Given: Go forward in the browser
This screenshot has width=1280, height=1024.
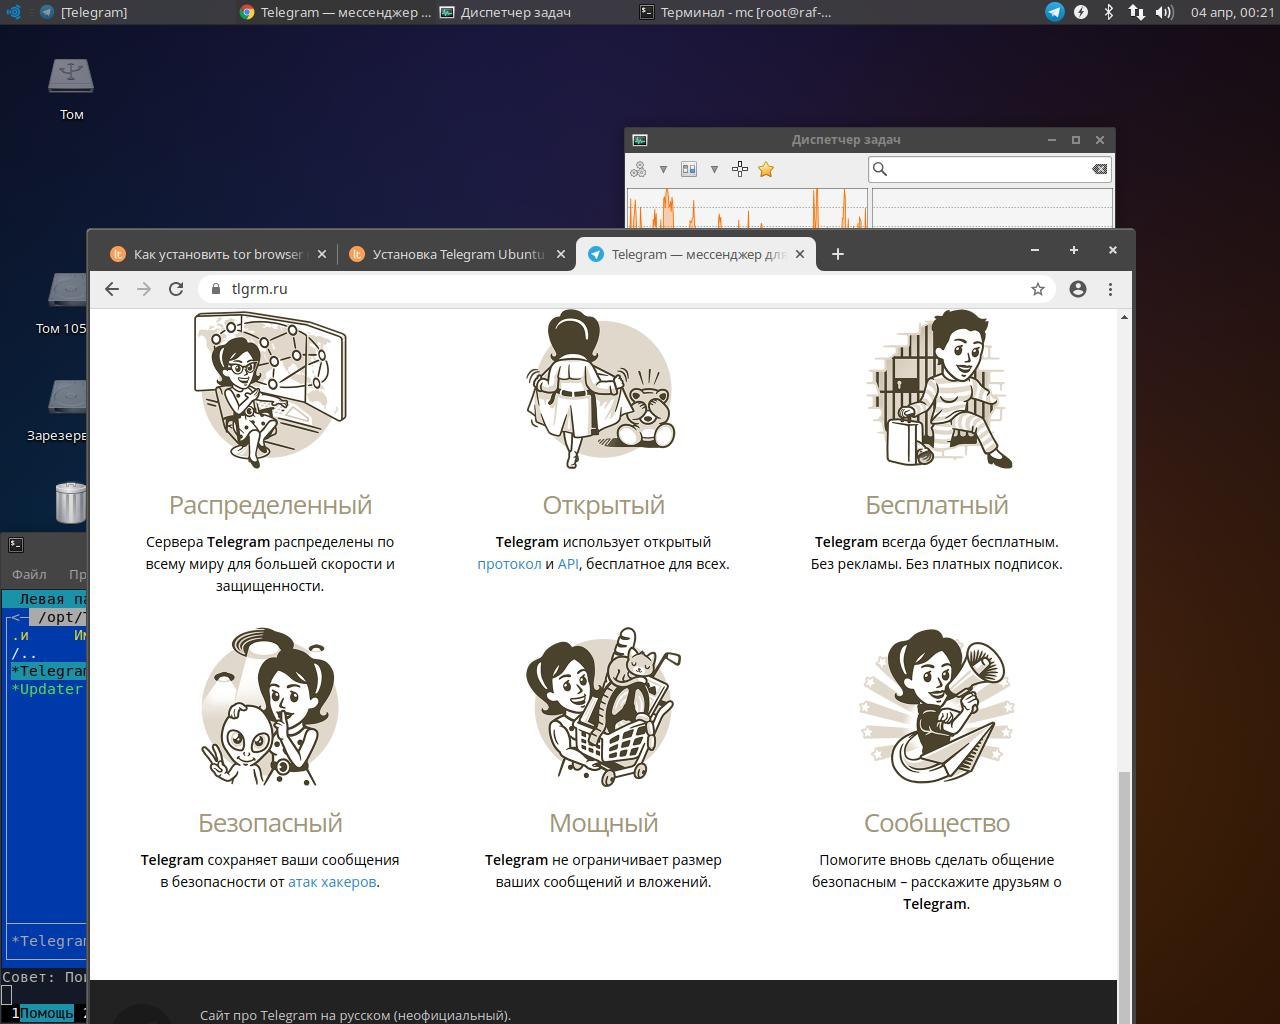Looking at the screenshot, I should pos(144,289).
